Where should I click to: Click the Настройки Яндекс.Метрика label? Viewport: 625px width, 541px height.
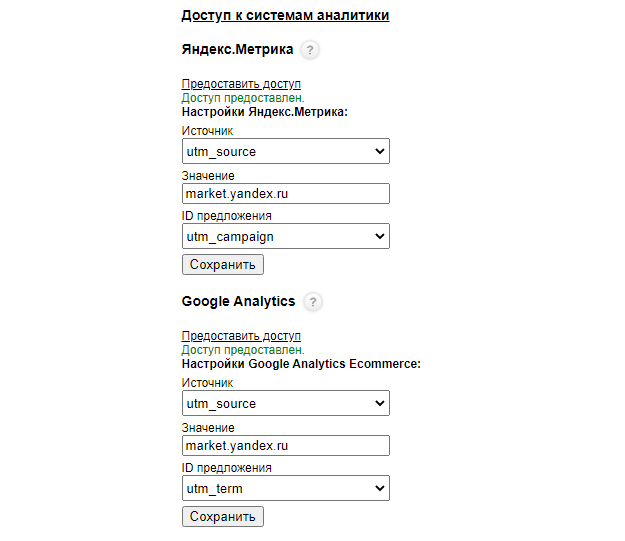(265, 112)
